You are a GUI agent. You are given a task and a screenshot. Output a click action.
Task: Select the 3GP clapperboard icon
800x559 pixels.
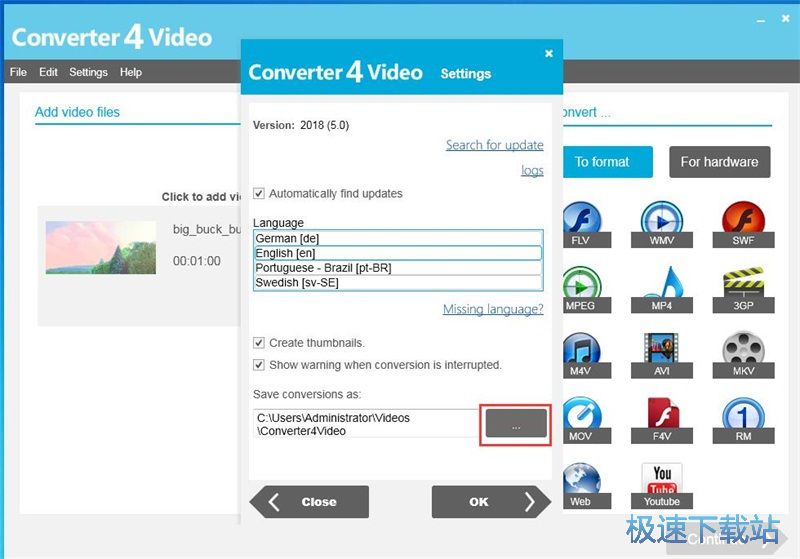[743, 290]
